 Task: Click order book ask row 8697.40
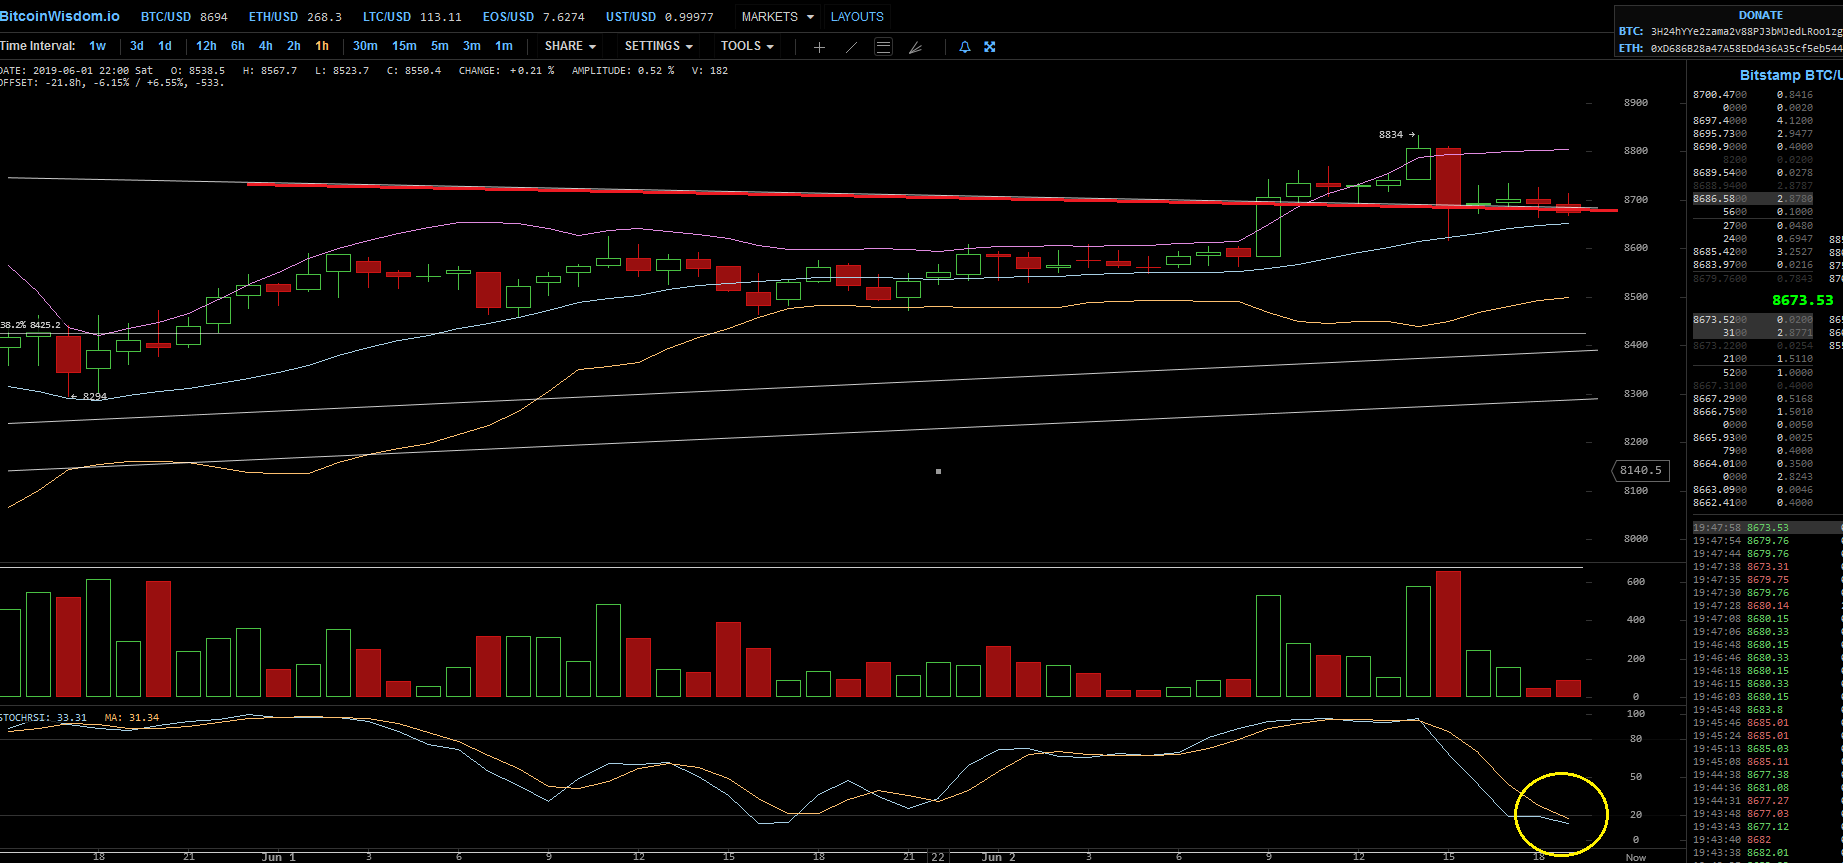[x=1753, y=121]
